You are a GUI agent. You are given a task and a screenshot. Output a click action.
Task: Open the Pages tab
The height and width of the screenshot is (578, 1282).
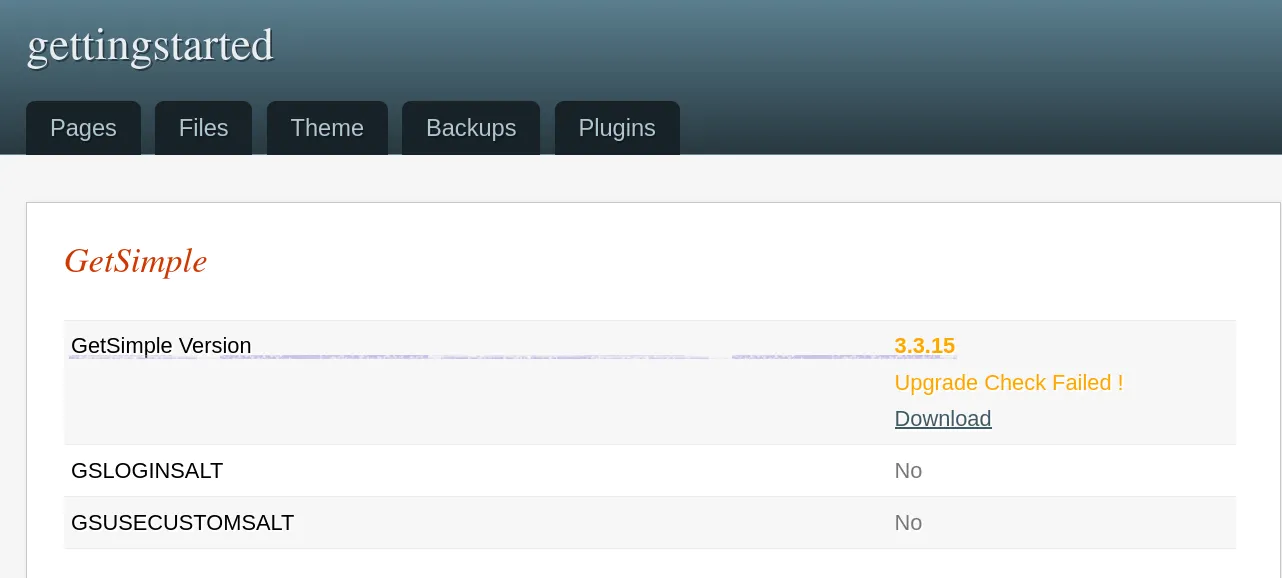coord(83,128)
